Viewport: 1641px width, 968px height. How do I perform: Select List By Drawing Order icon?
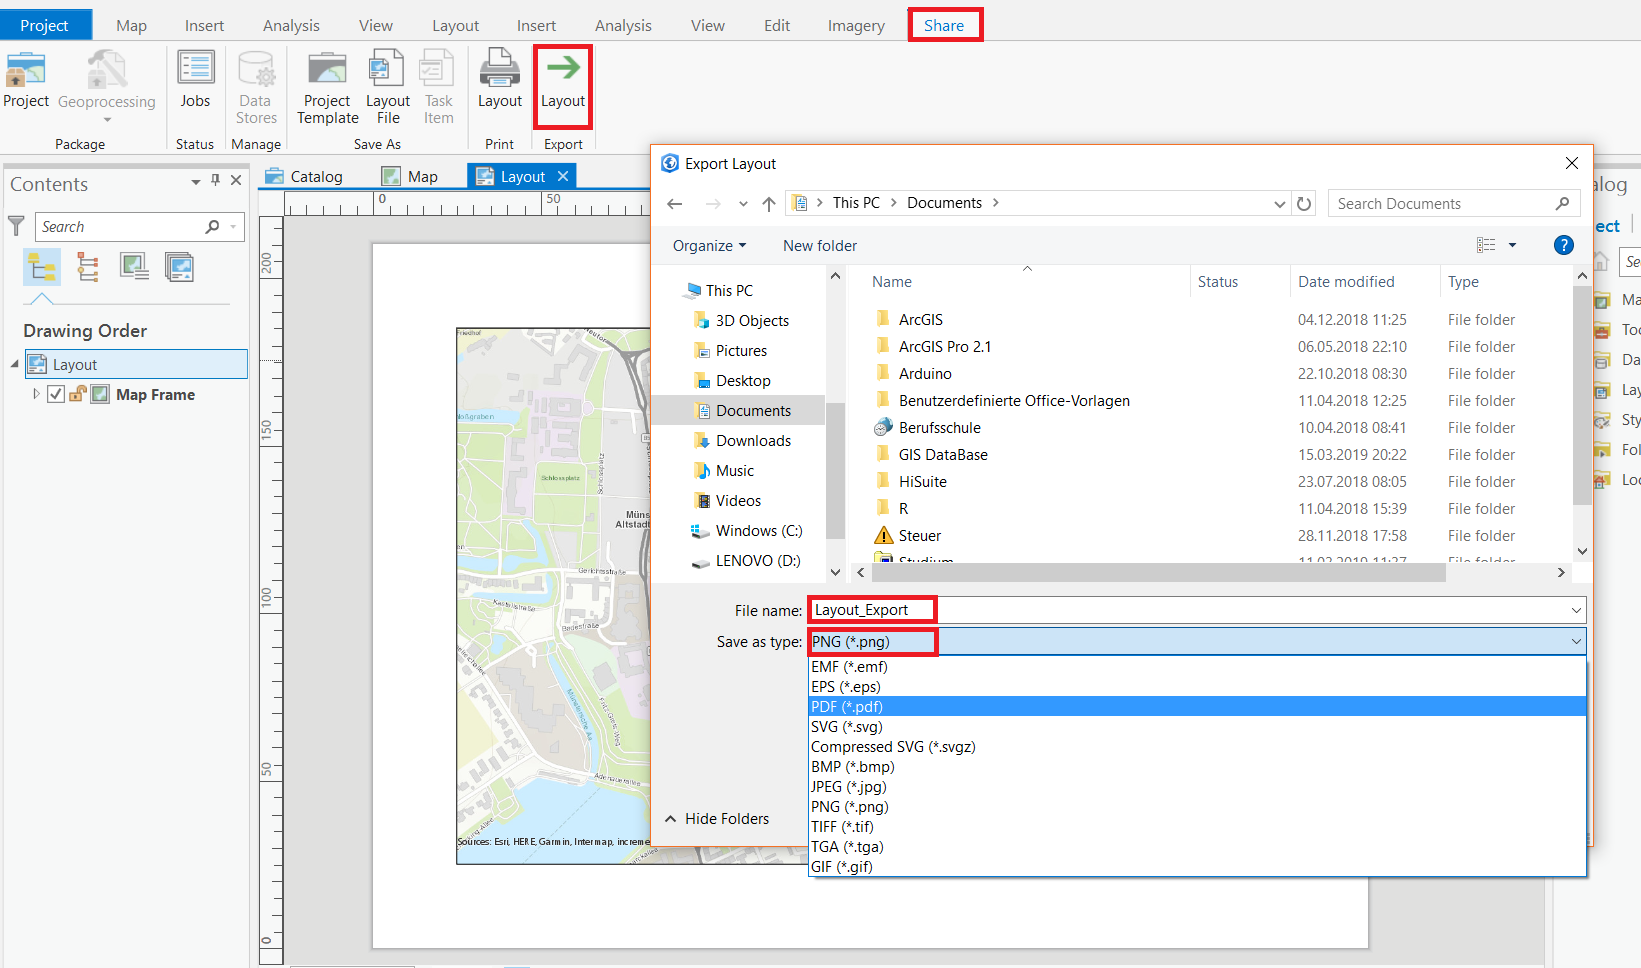coord(42,267)
